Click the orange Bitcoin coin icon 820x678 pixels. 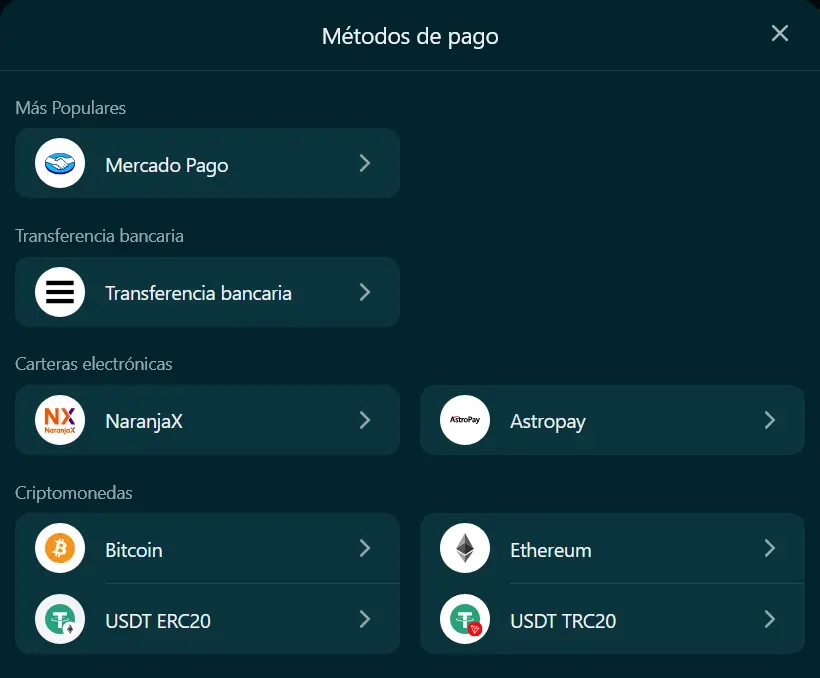60,548
